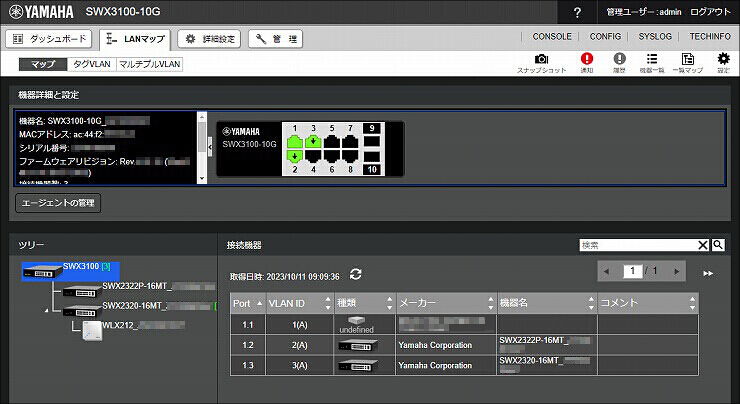Select port 2 on the switch diagram

(x=295, y=156)
